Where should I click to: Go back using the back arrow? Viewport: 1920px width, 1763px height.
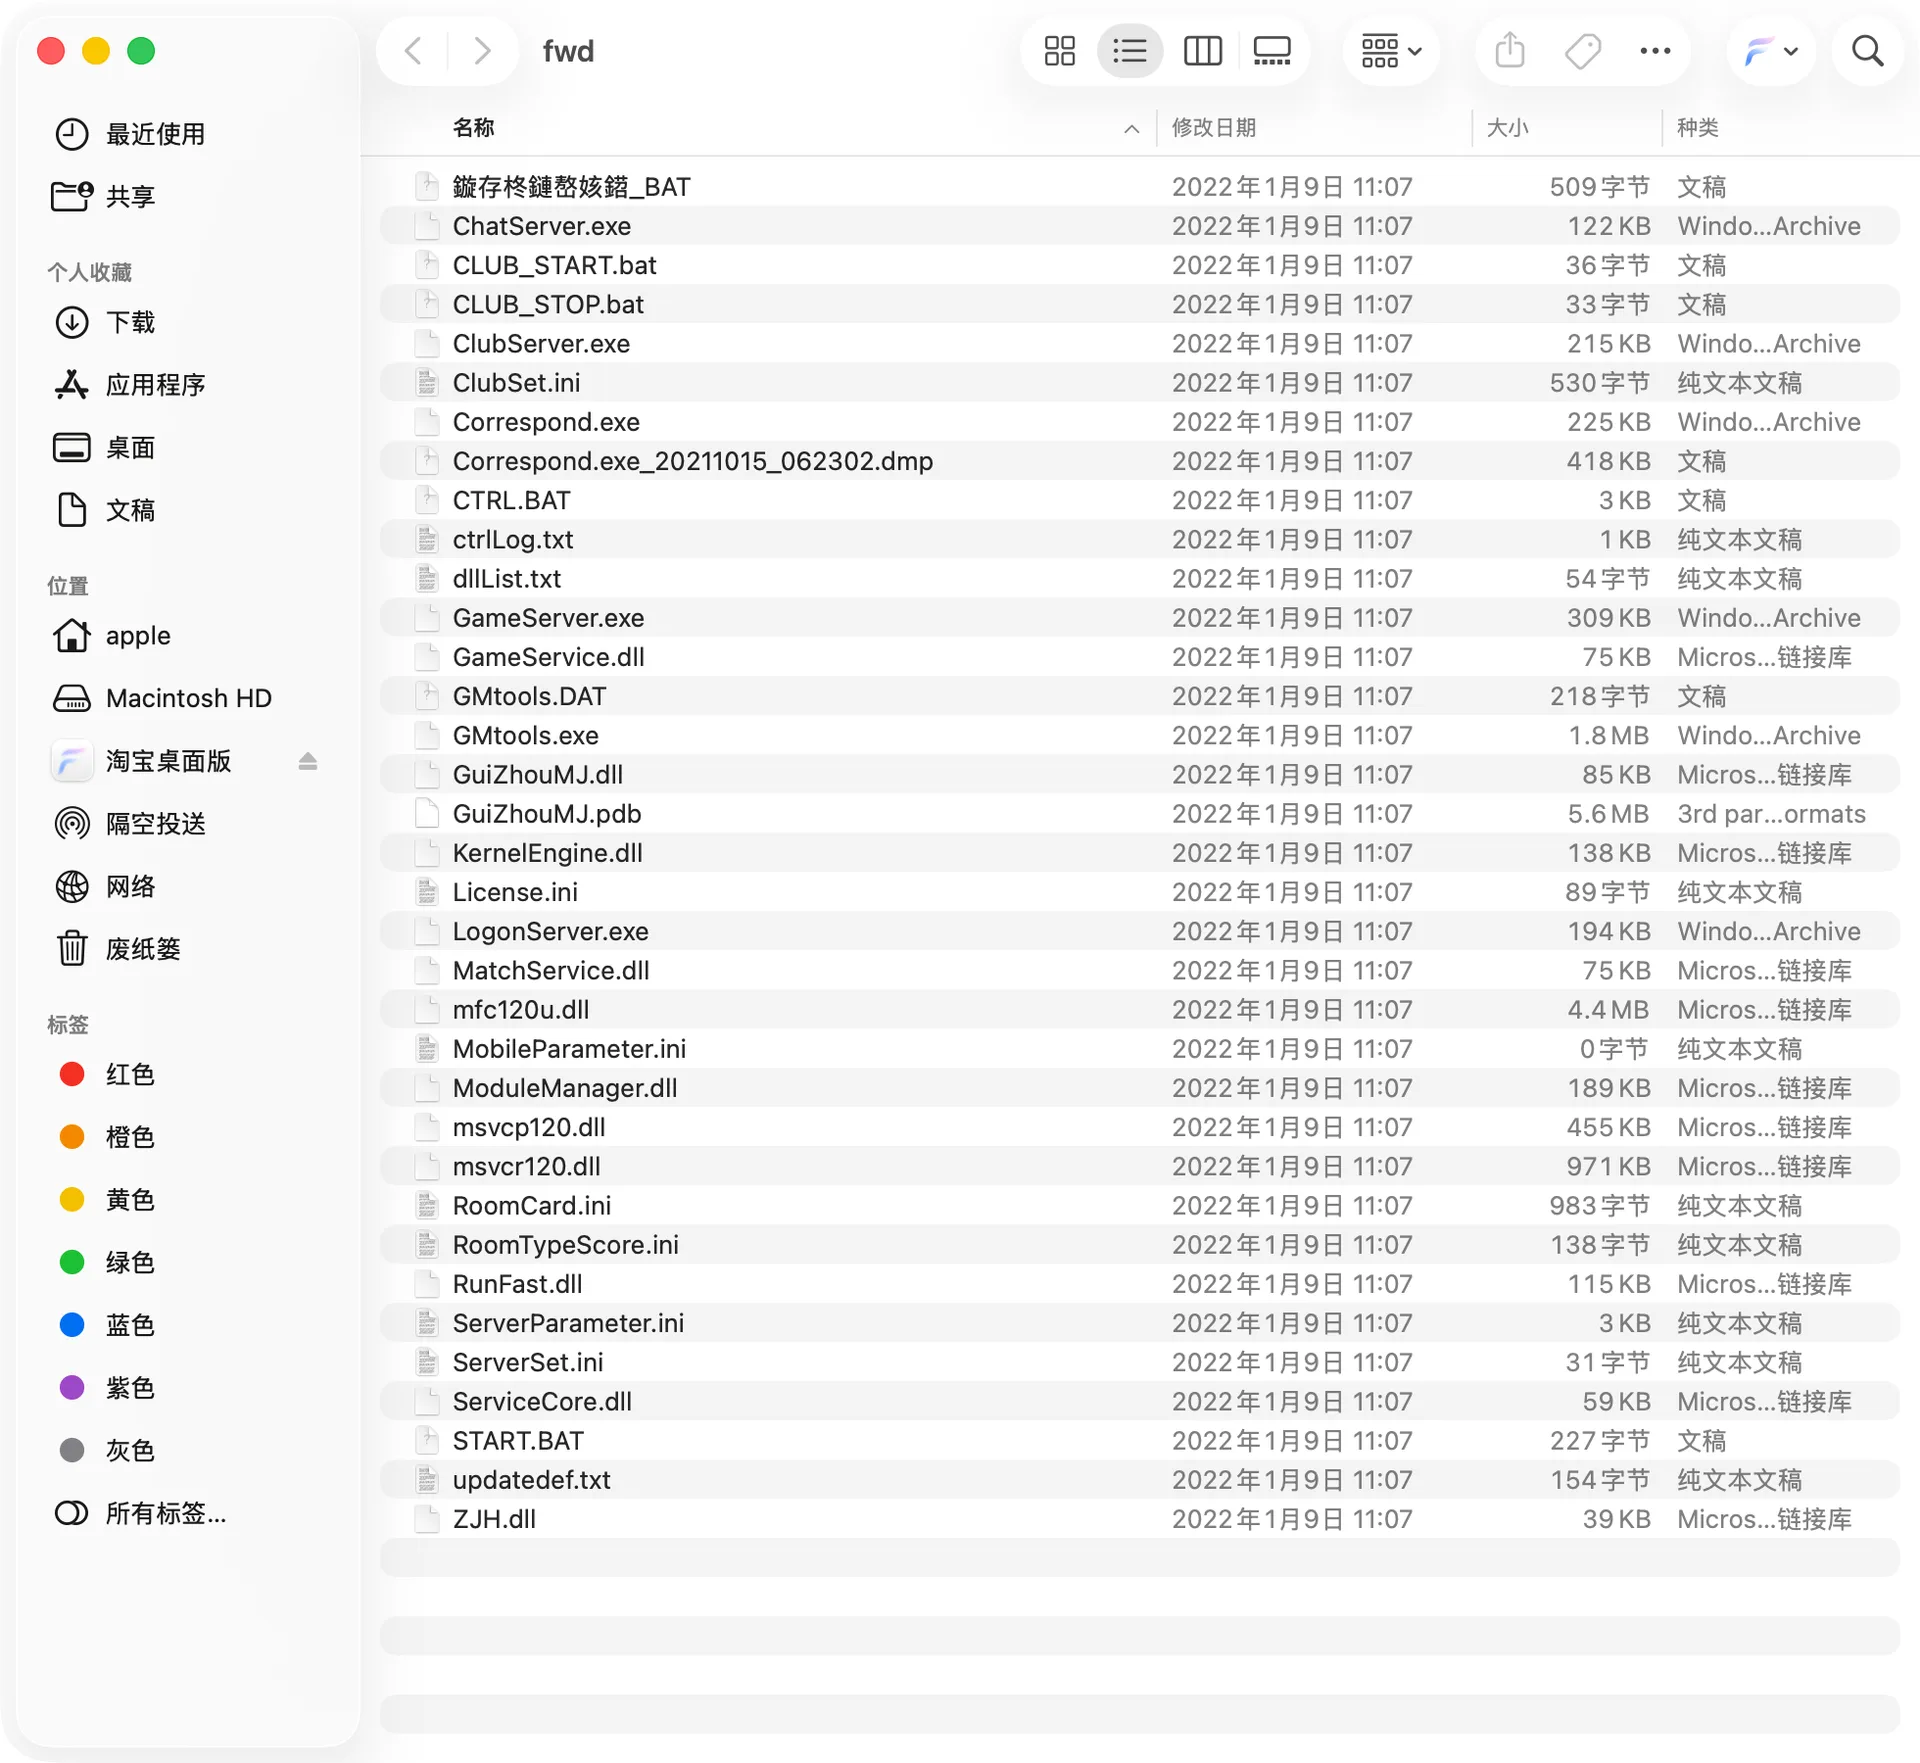[414, 51]
